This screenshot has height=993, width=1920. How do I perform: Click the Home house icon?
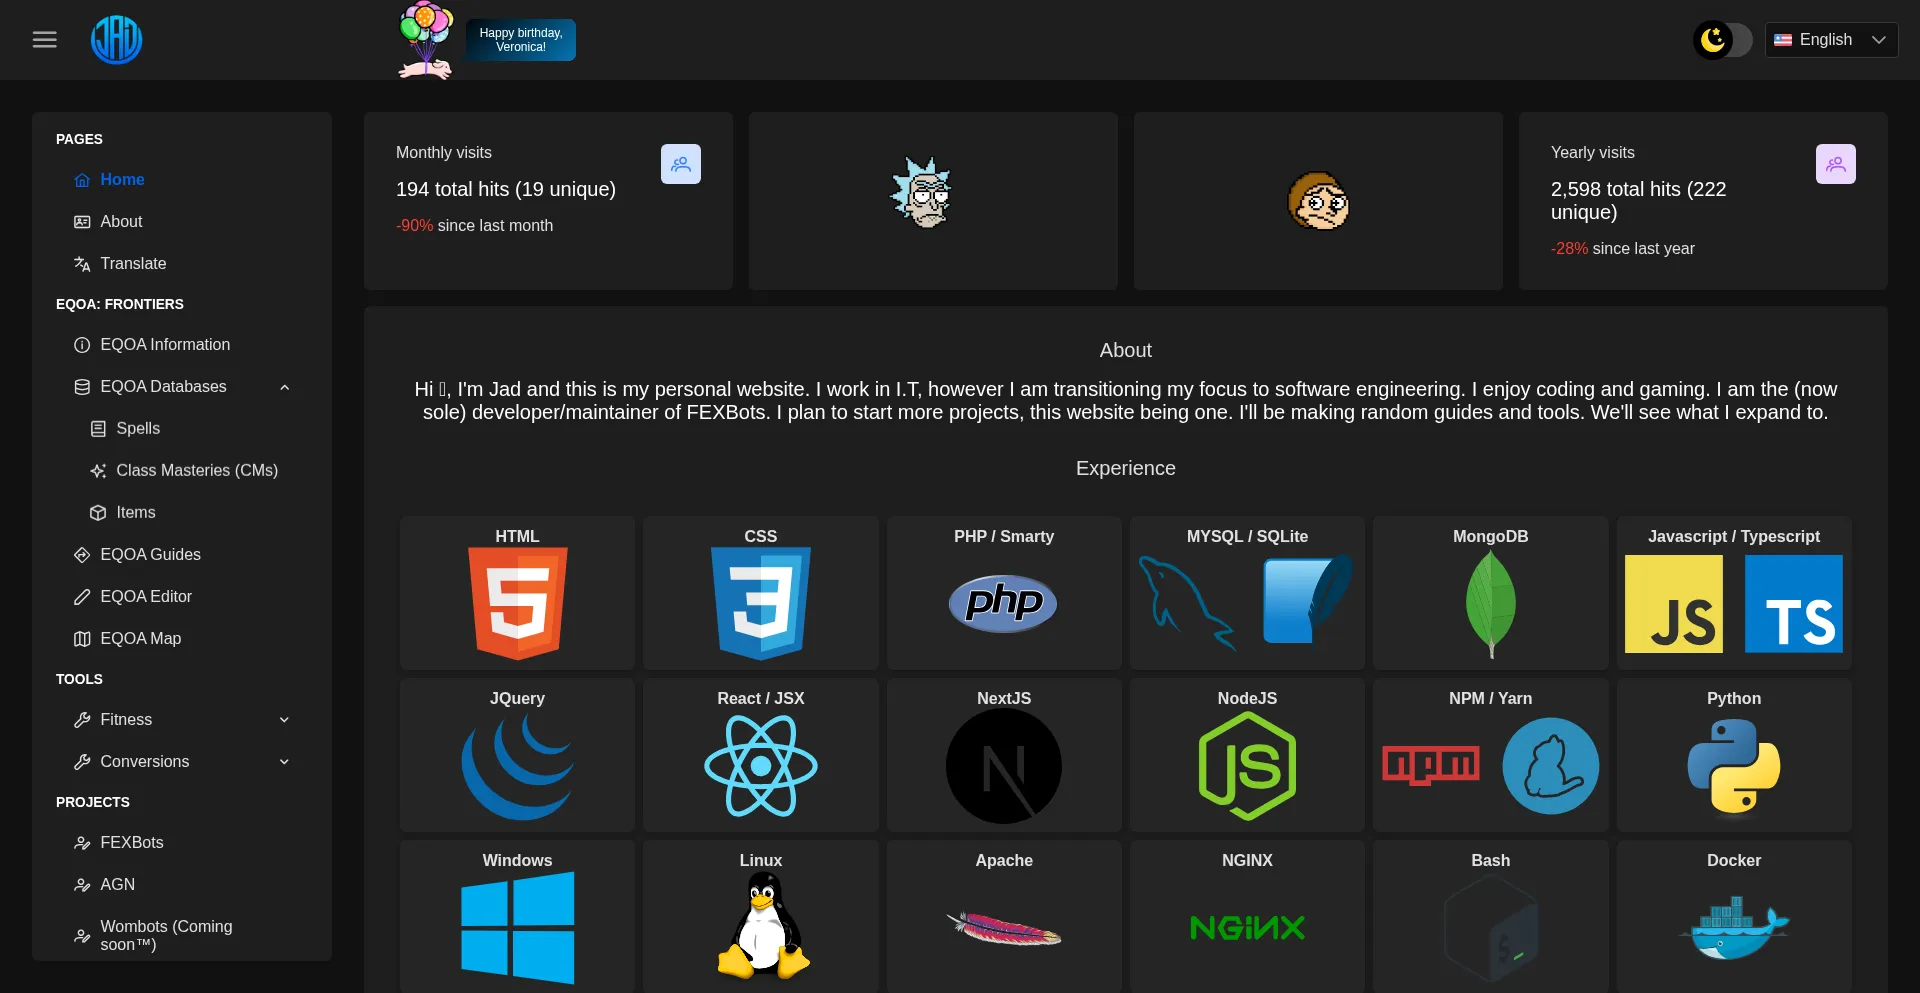(83, 181)
